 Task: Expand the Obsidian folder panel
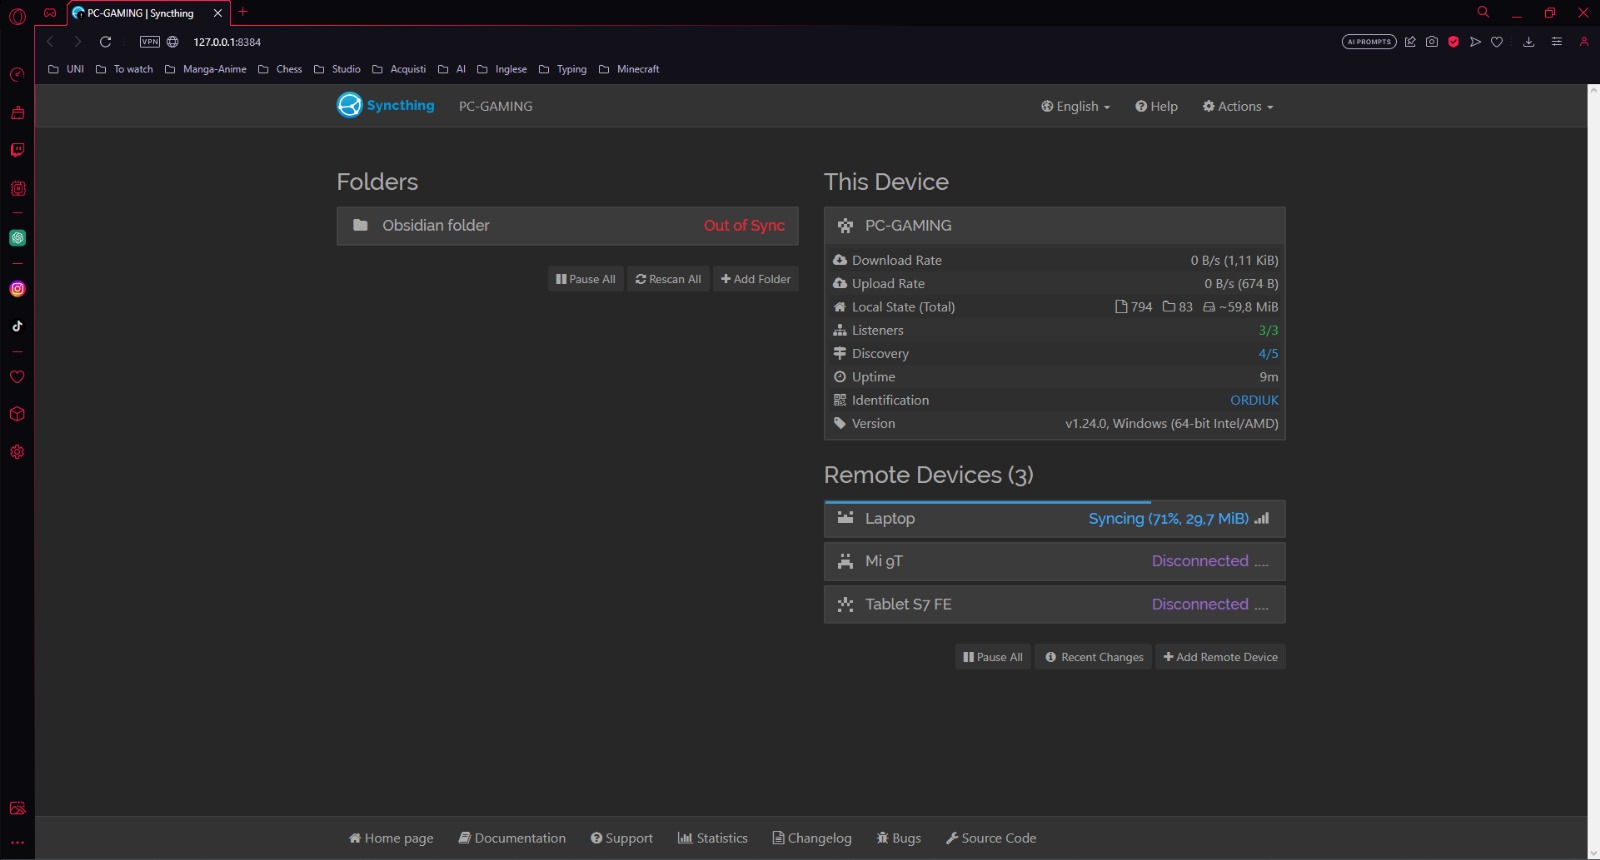567,226
